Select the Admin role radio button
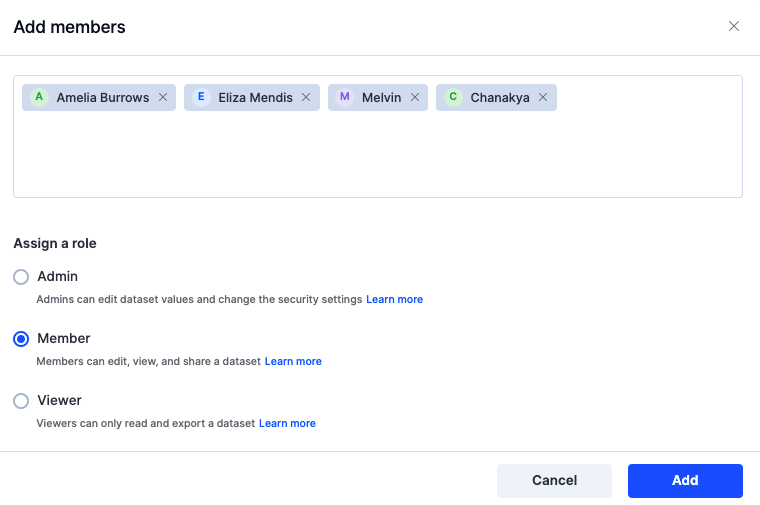This screenshot has width=760, height=505. (x=21, y=277)
